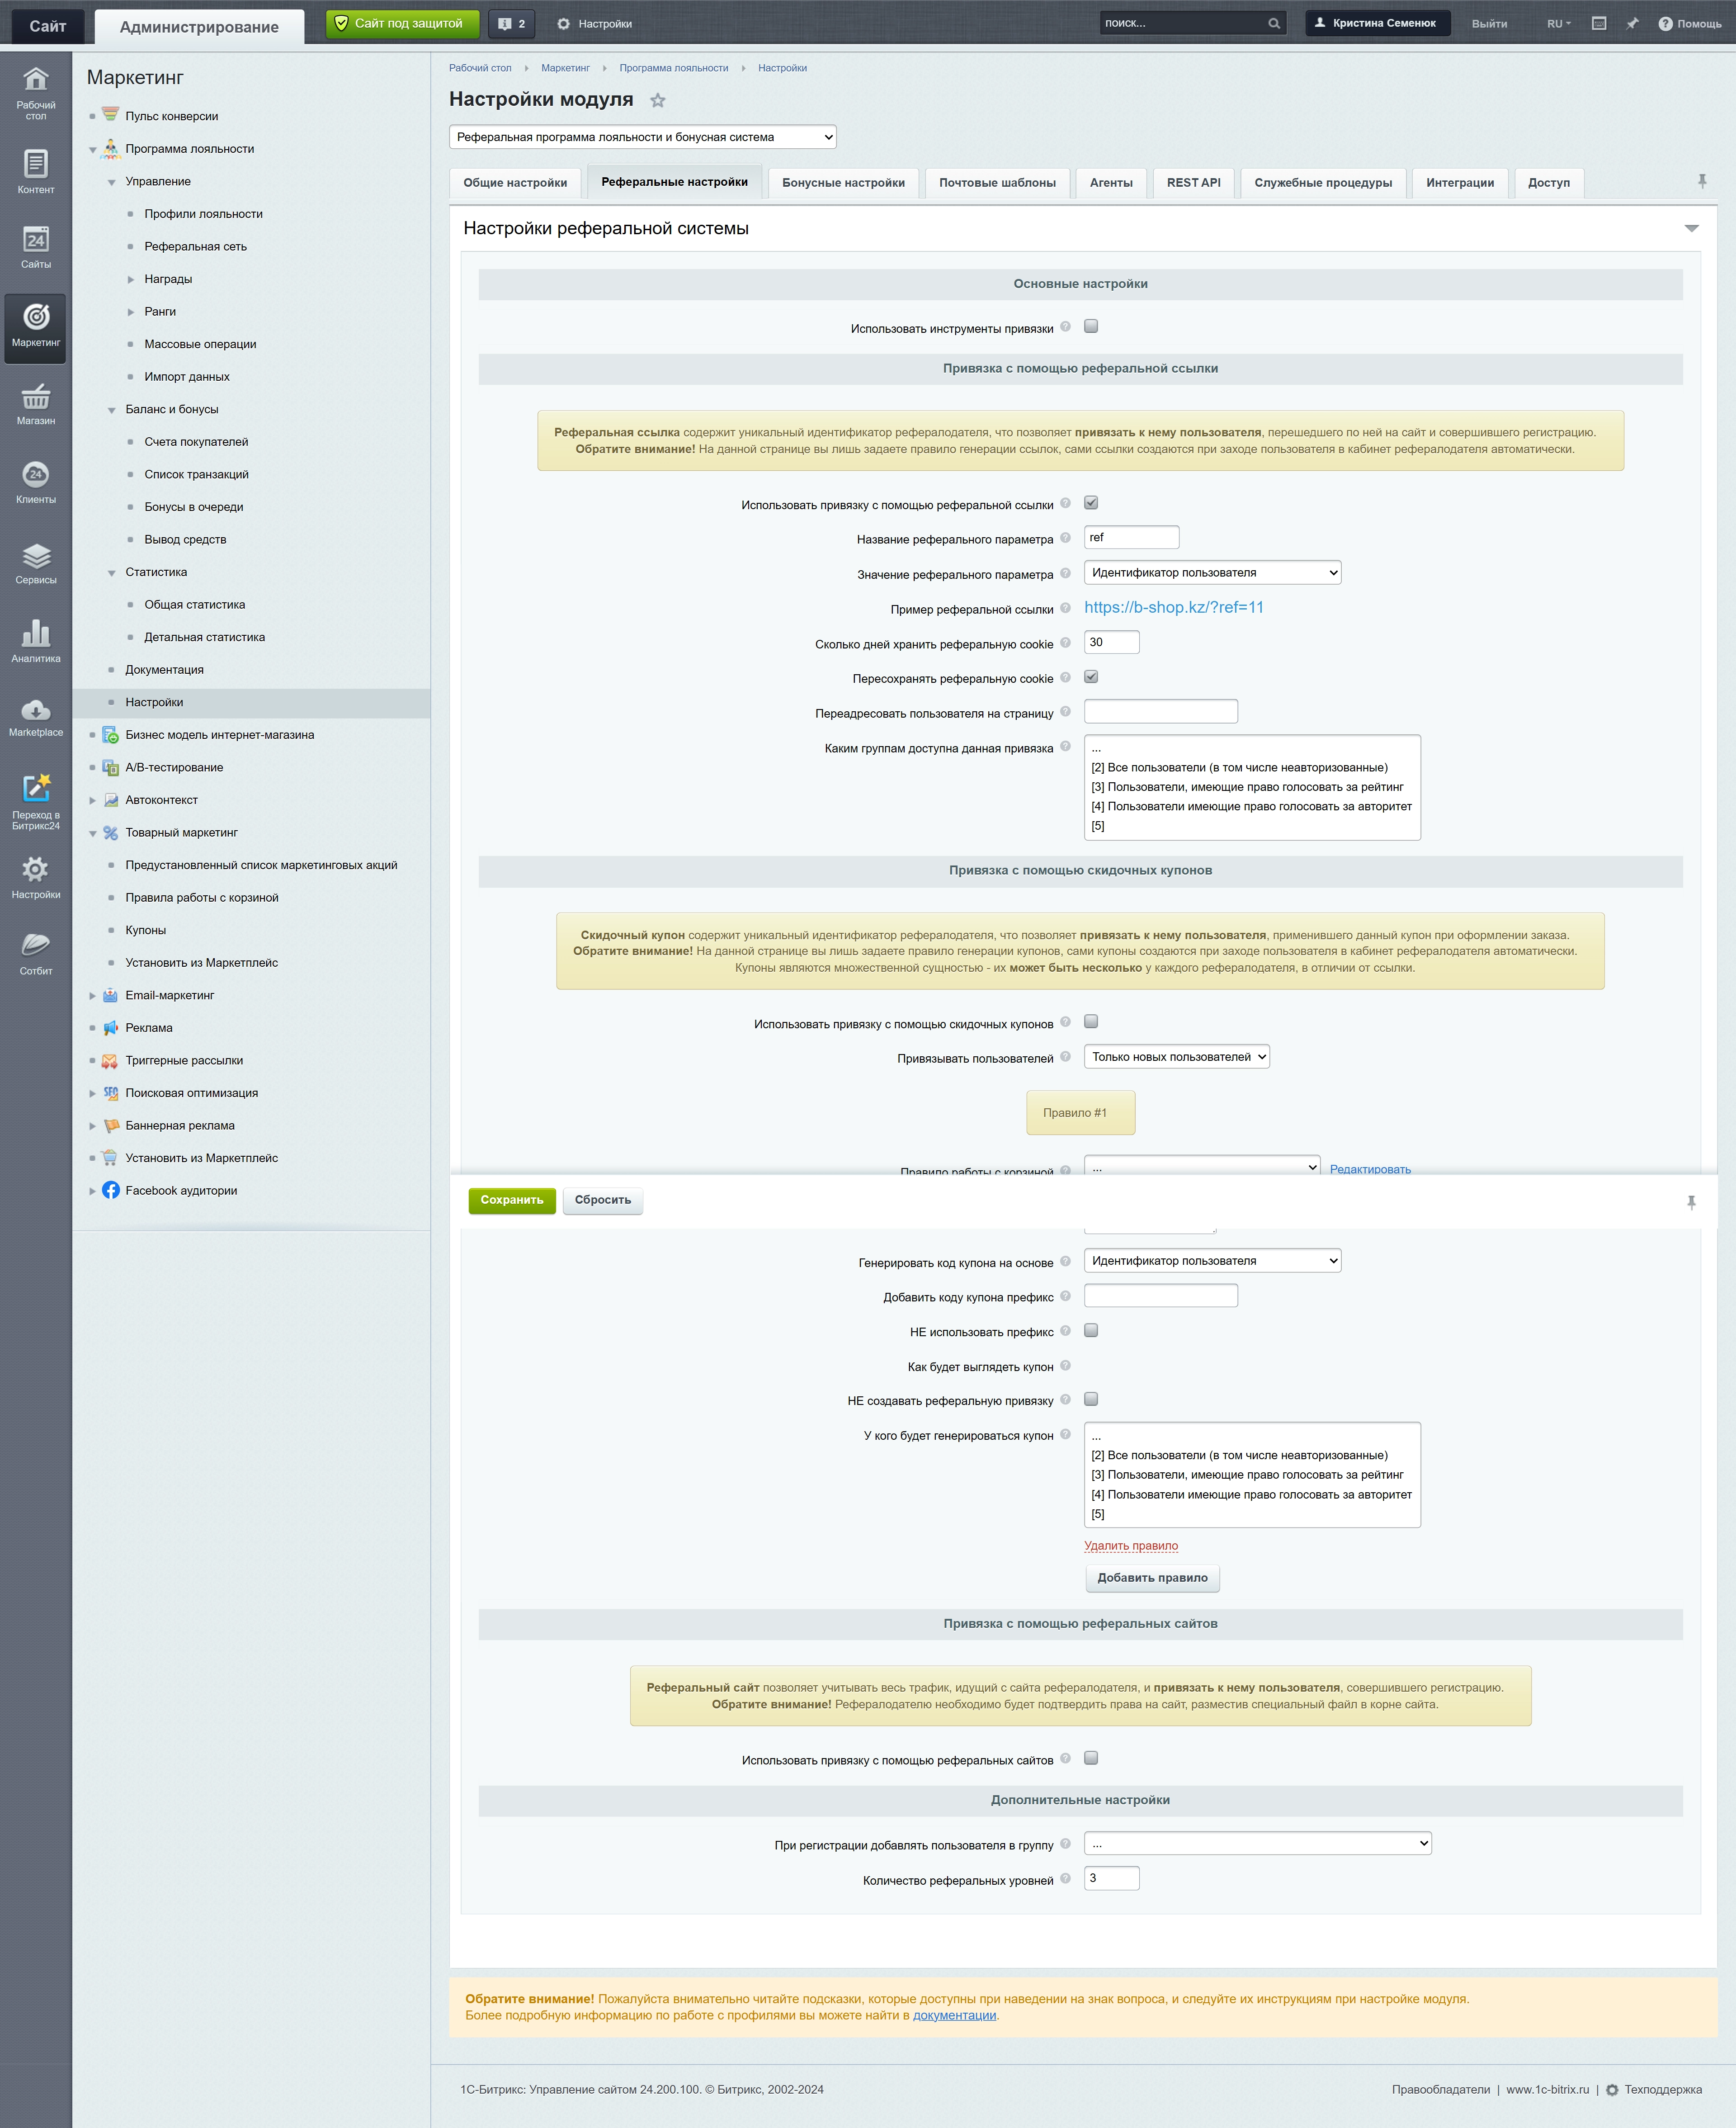Open Значение реферального параметра dropdown
The width and height of the screenshot is (1736, 2128).
pos(1212,573)
